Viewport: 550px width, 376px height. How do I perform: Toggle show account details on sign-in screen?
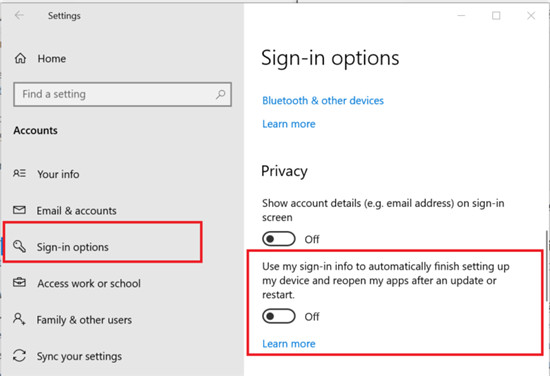tap(279, 239)
